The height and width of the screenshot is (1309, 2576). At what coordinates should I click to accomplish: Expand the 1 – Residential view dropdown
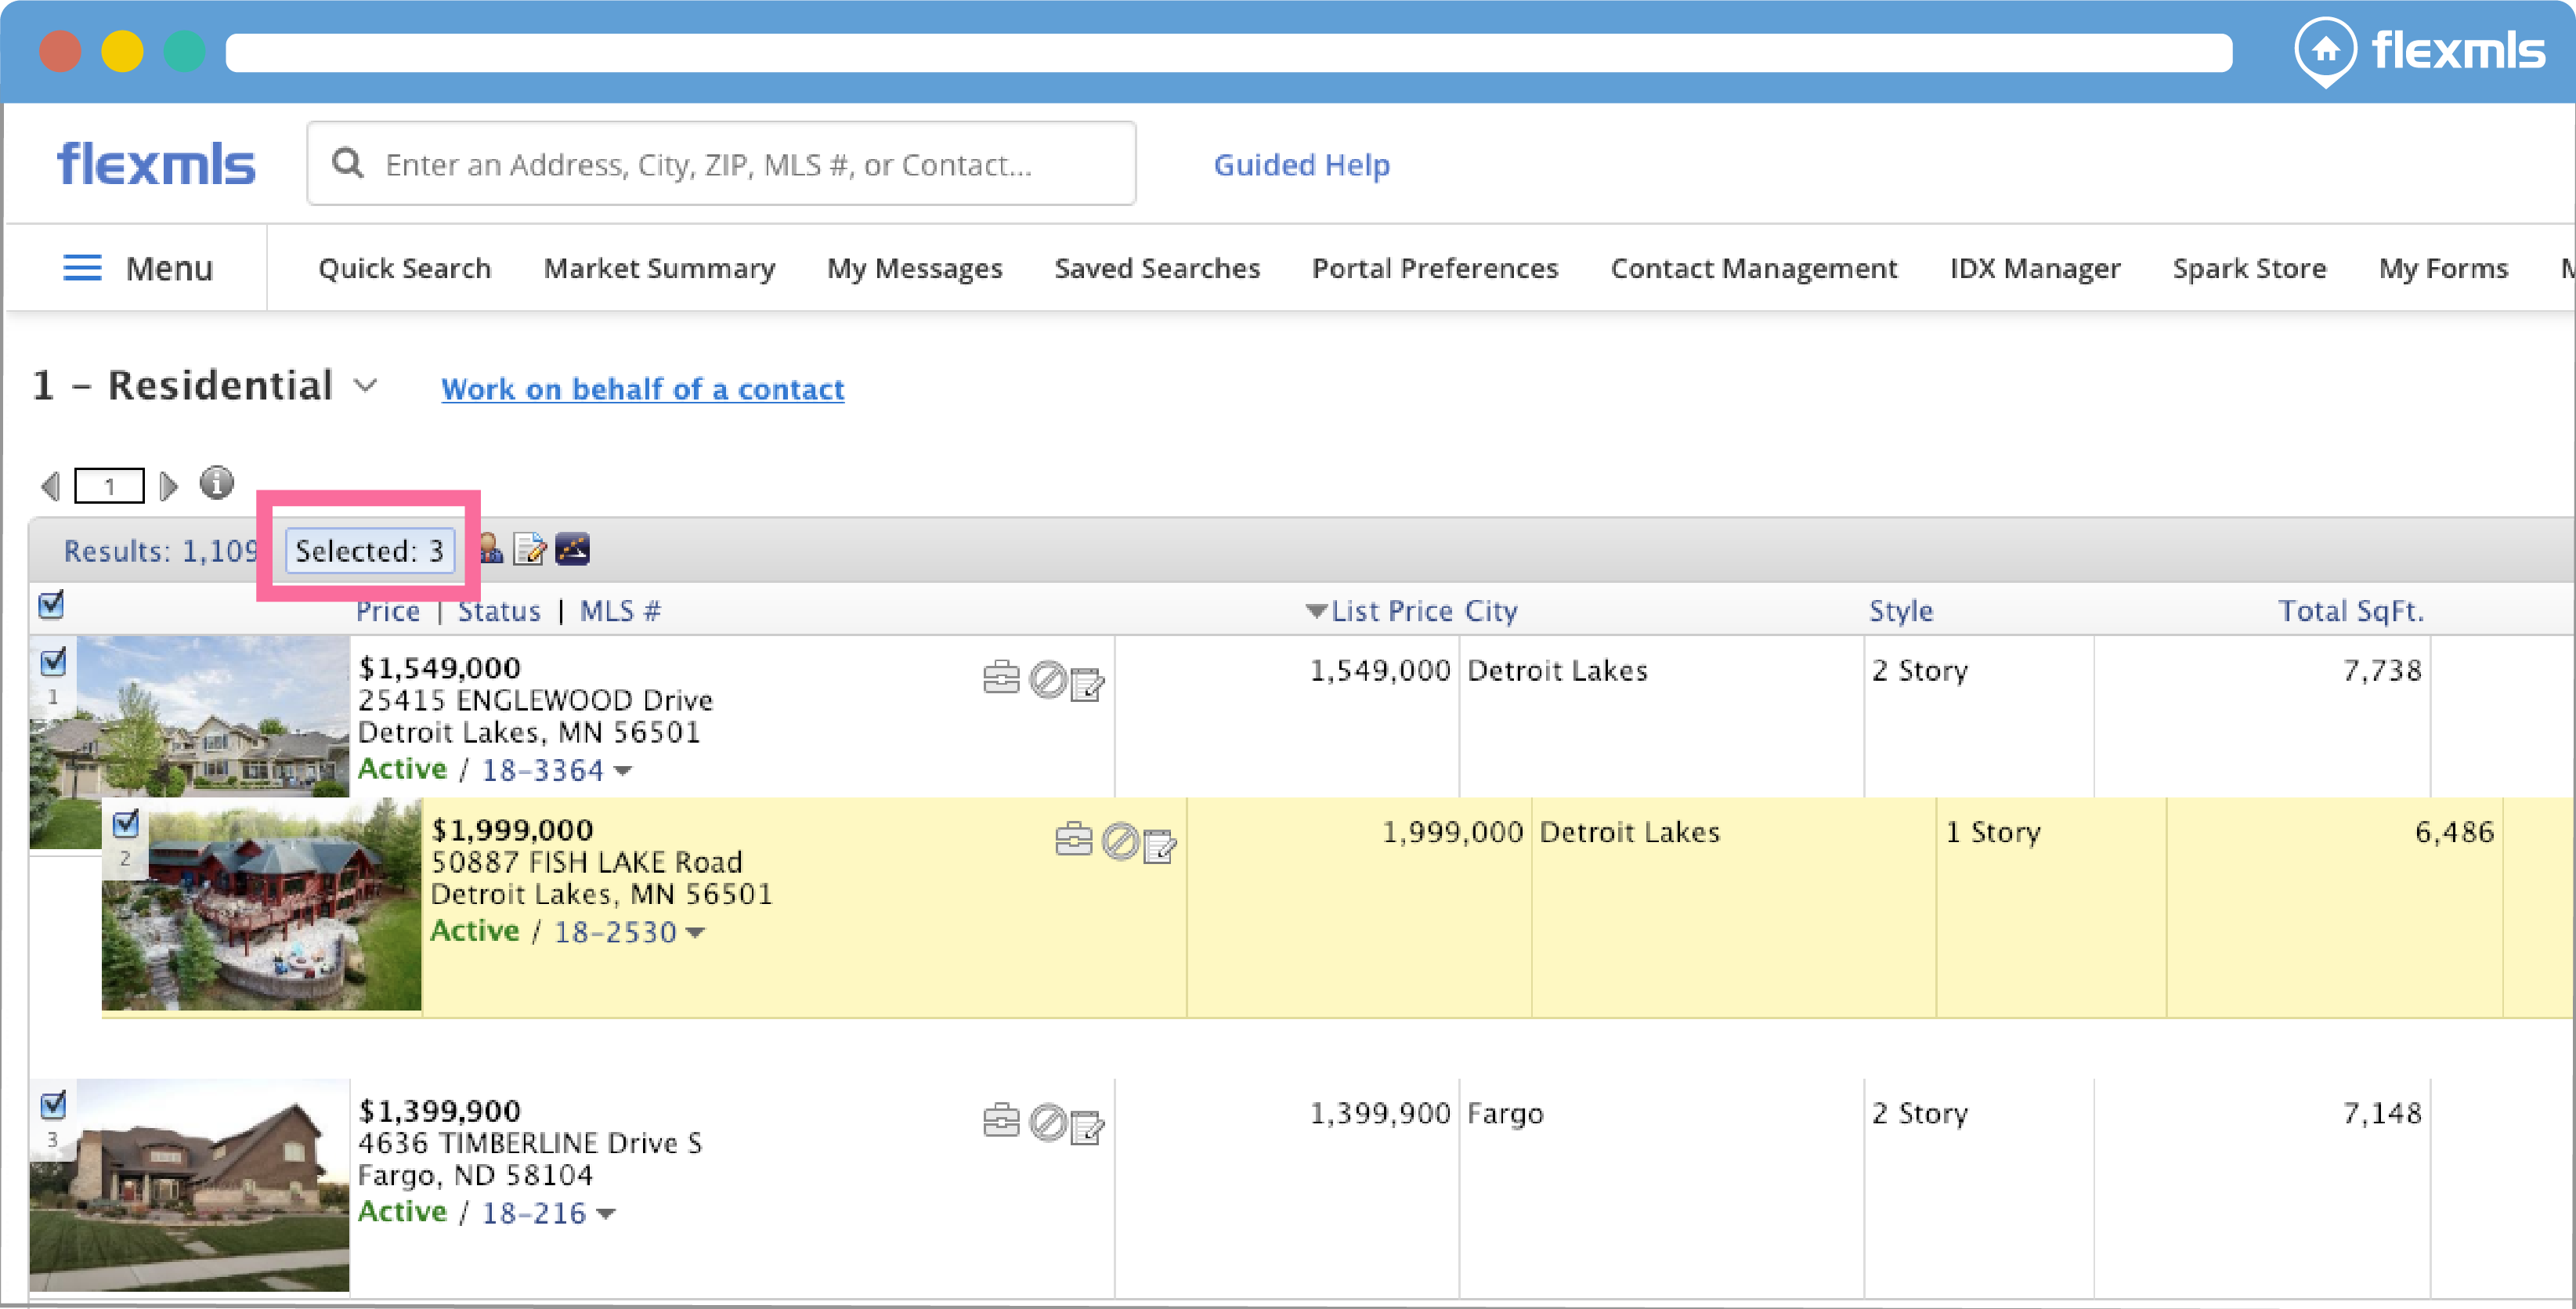(366, 386)
